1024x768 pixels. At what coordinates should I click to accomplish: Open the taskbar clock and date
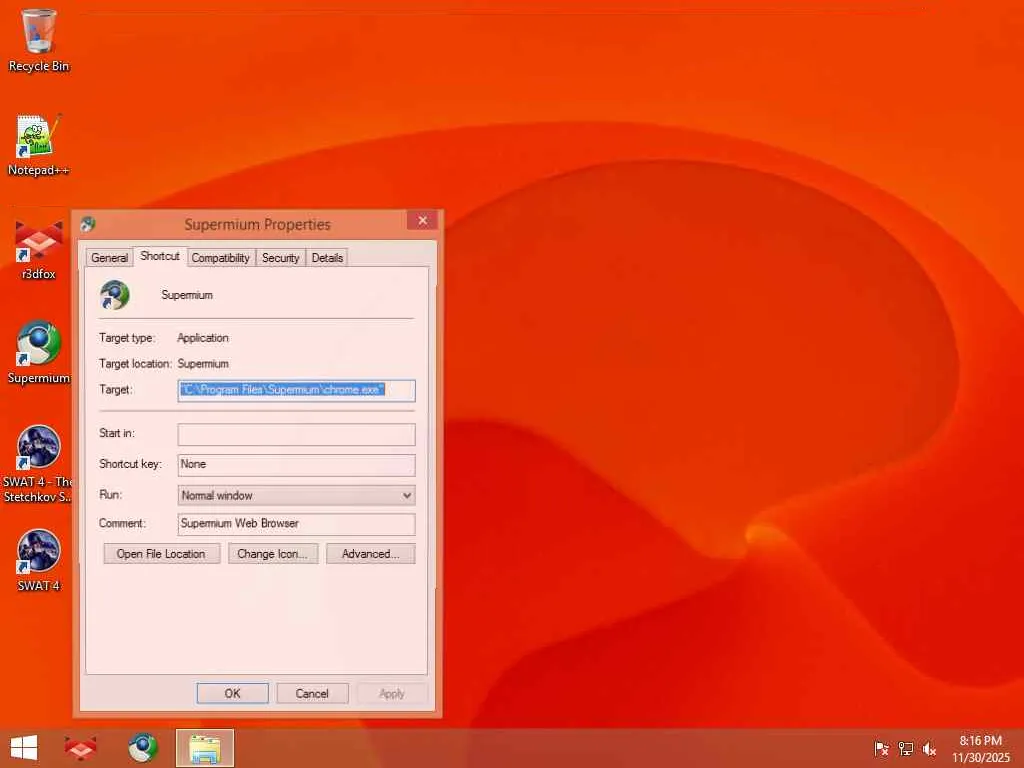(981, 748)
